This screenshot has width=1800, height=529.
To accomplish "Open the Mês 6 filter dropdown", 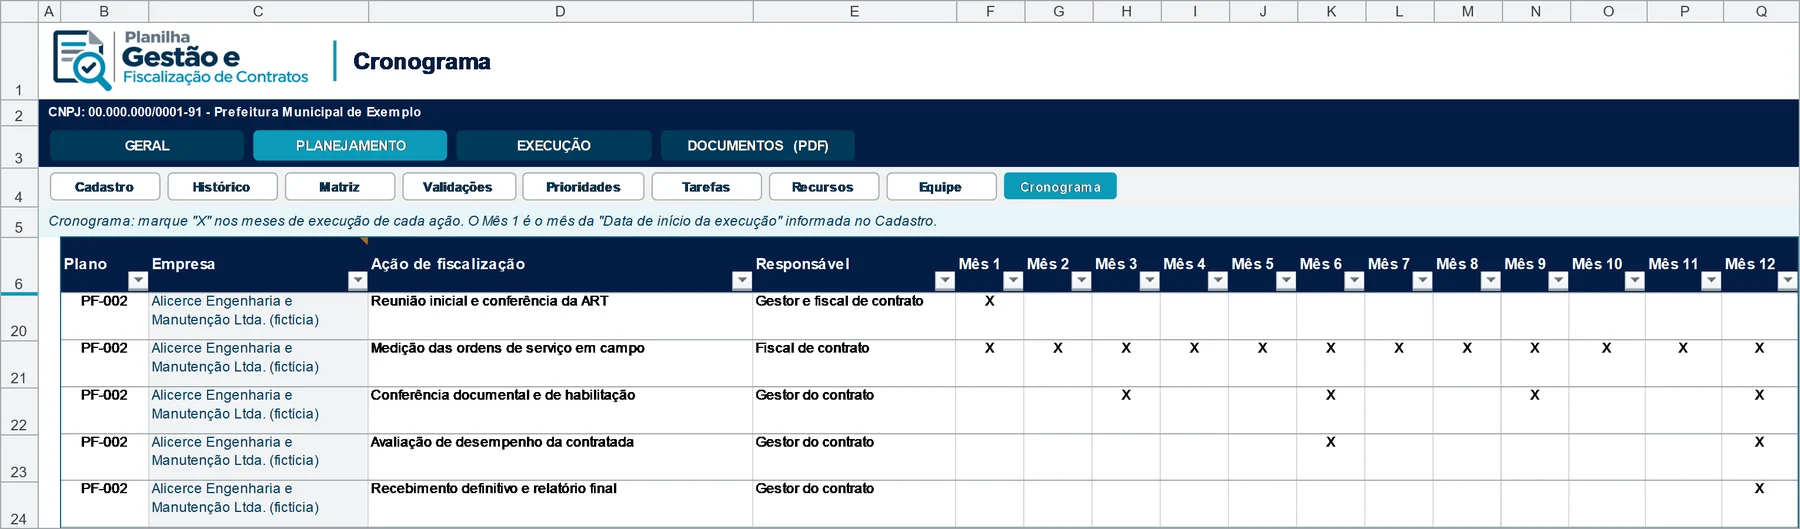I will 1354,281.
